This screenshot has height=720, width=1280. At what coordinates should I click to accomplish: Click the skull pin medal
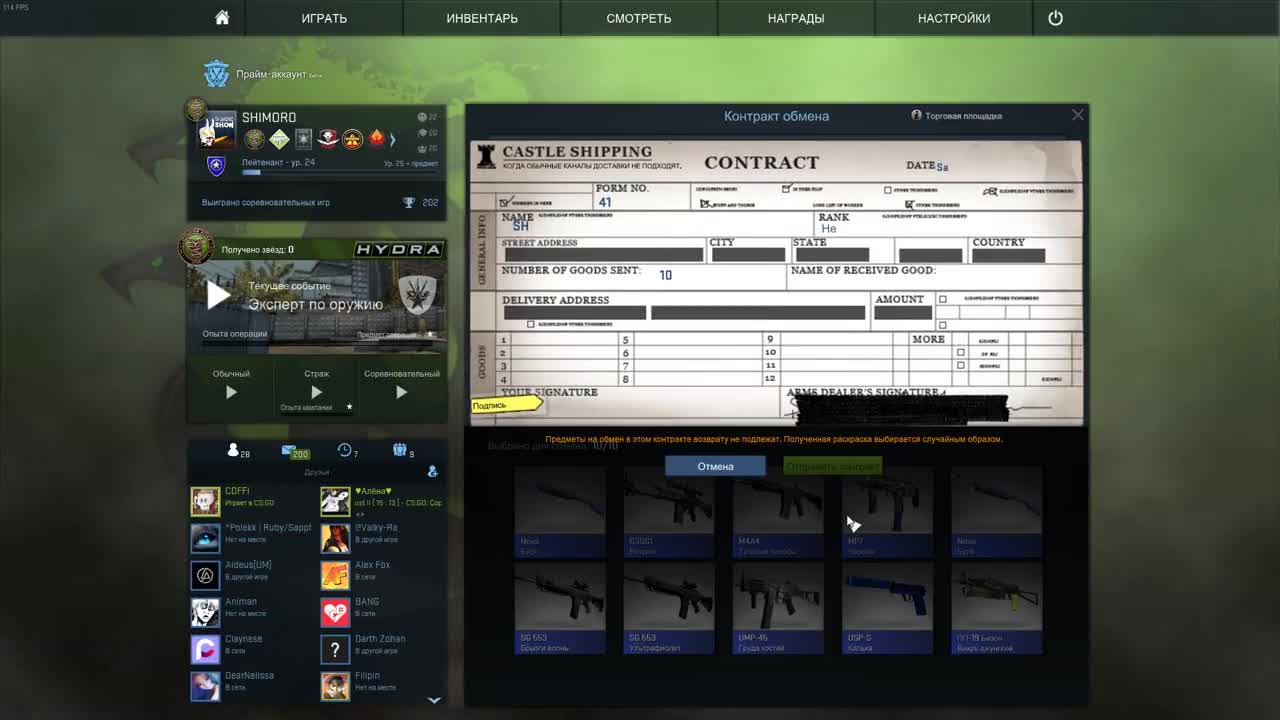[x=328, y=139]
